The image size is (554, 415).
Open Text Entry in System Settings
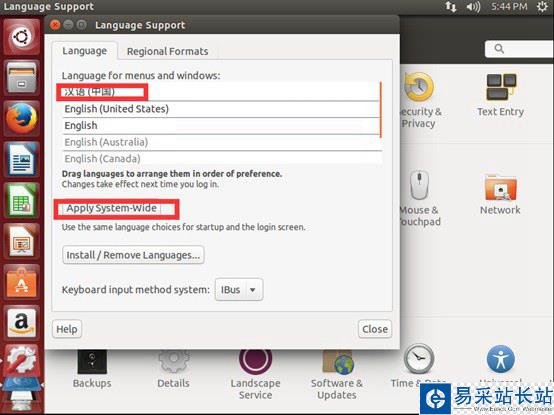coord(501,95)
